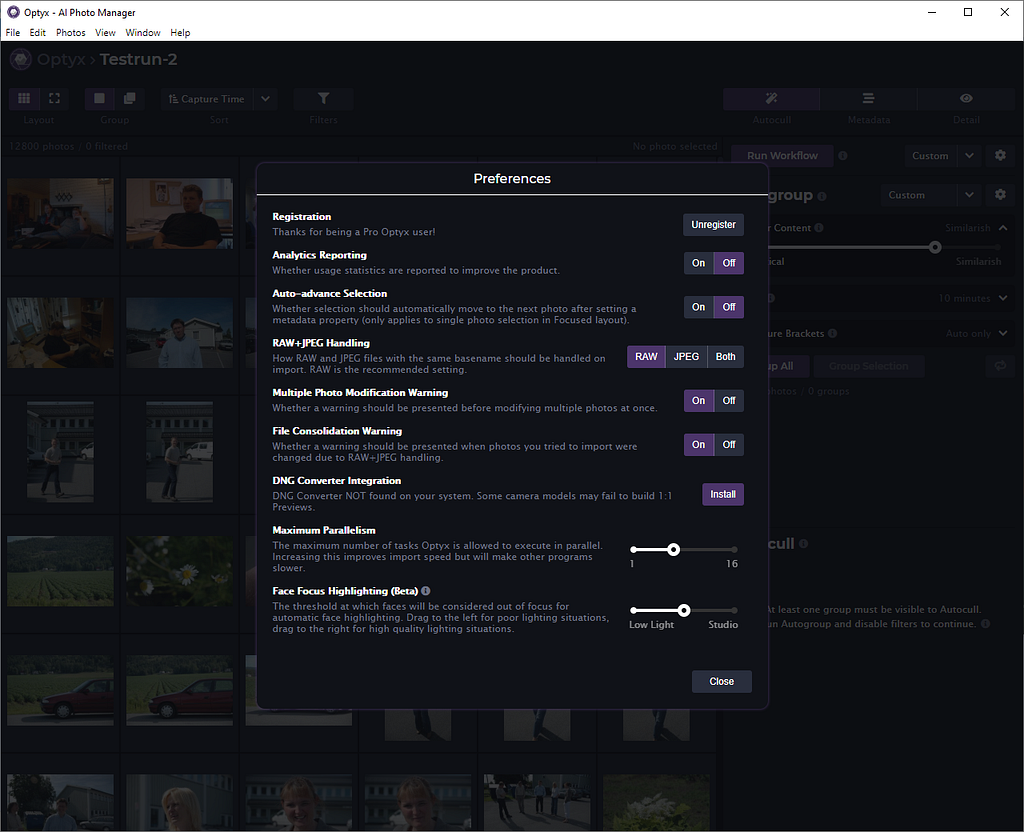Click the Optyx logo icon in the breadcrumb
1024x832 pixels.
click(21, 59)
